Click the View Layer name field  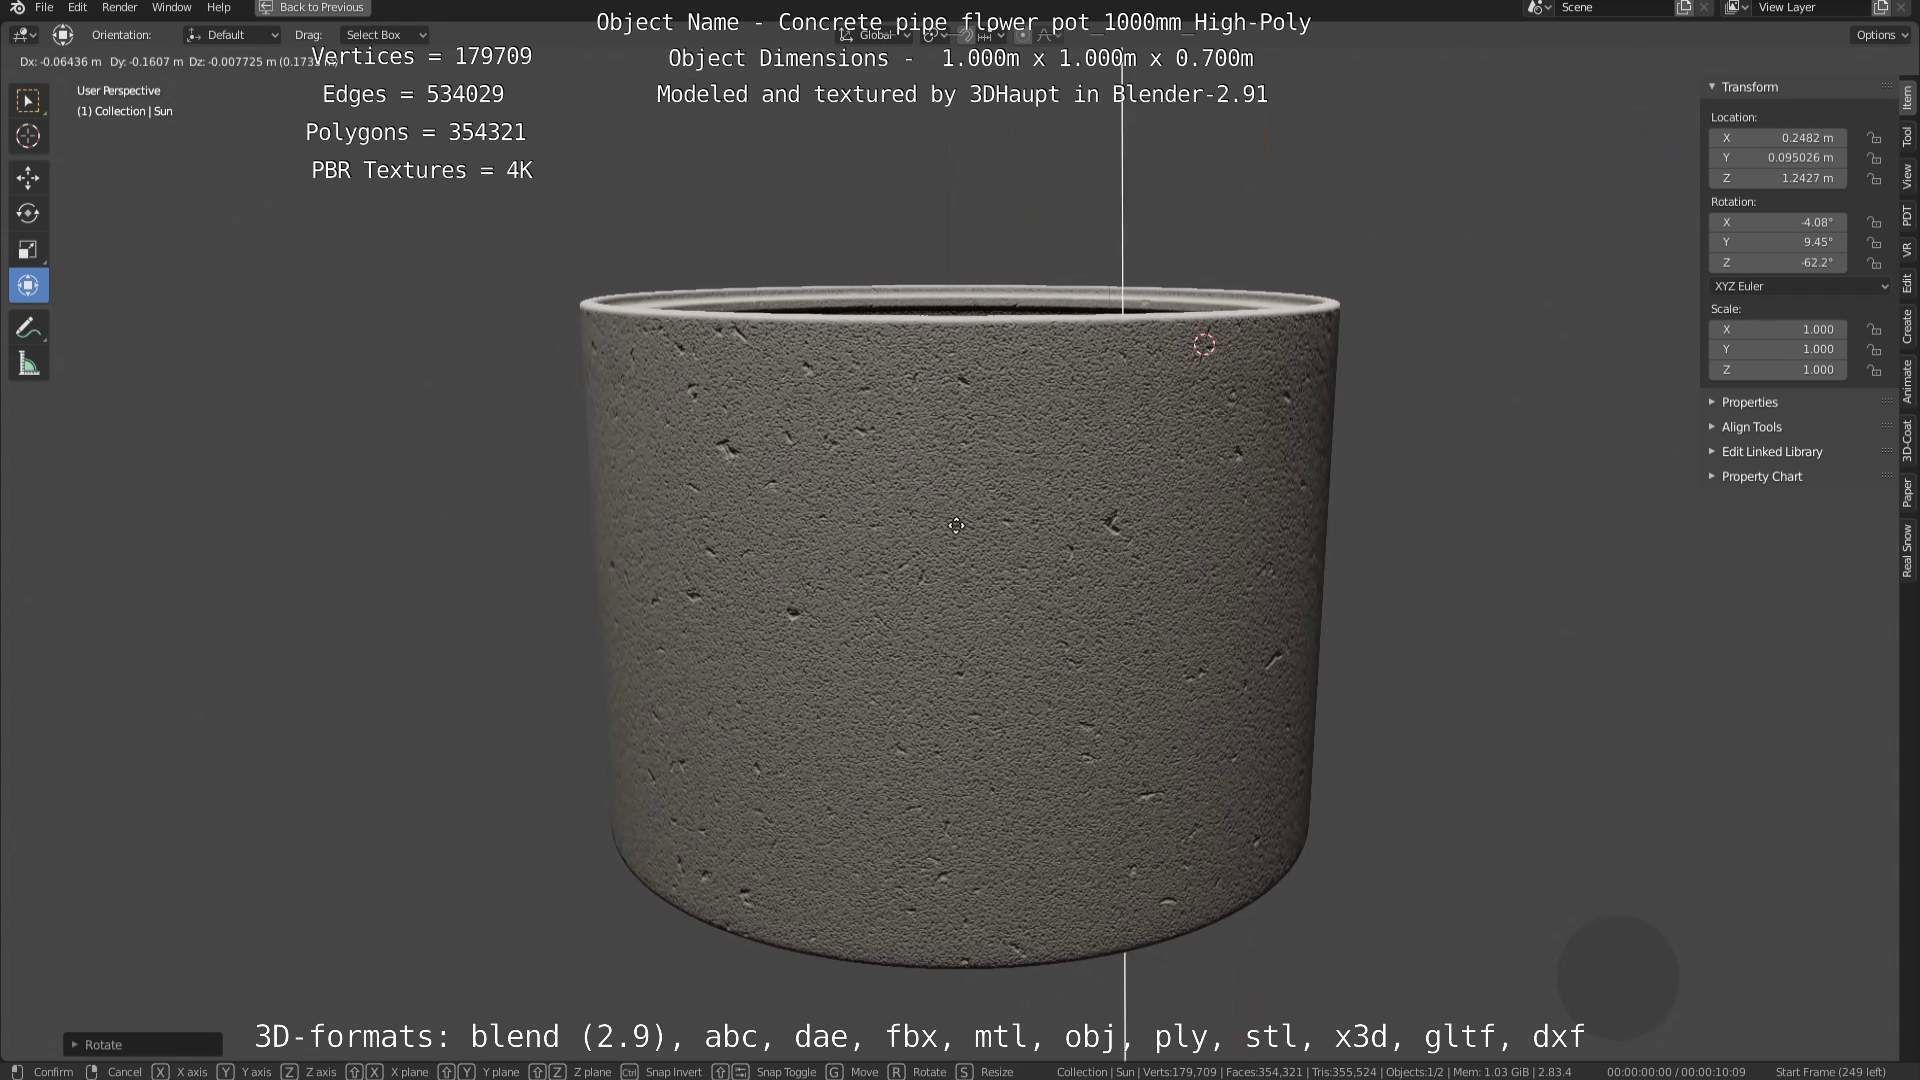1811,8
